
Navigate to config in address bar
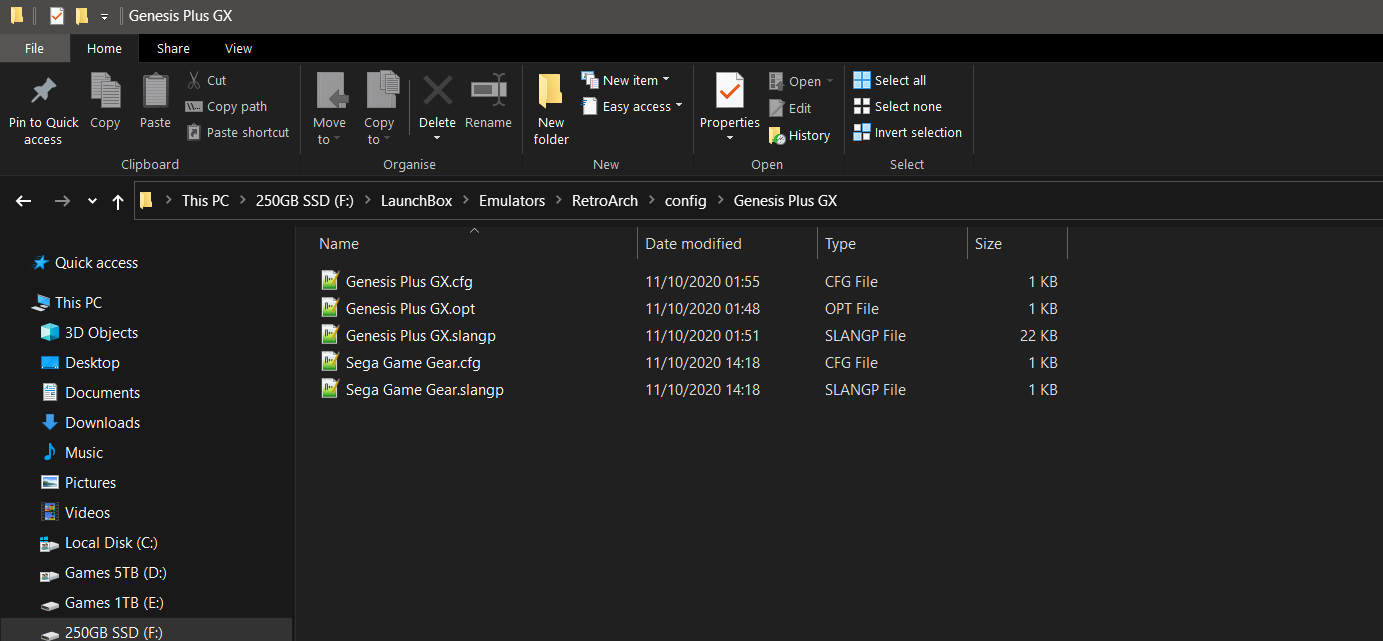coord(686,201)
